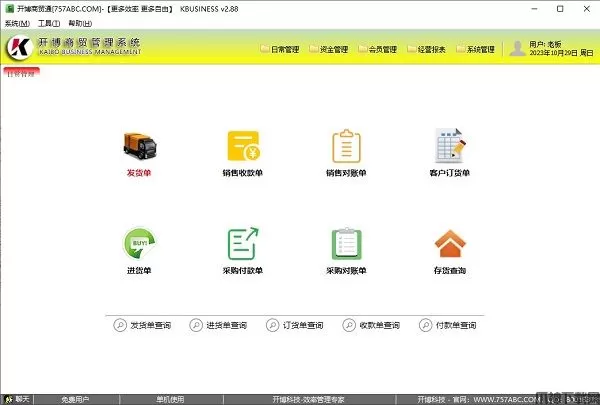600x405 pixels.
Task: Click the 进货单查询 link
Action: (x=227, y=325)
